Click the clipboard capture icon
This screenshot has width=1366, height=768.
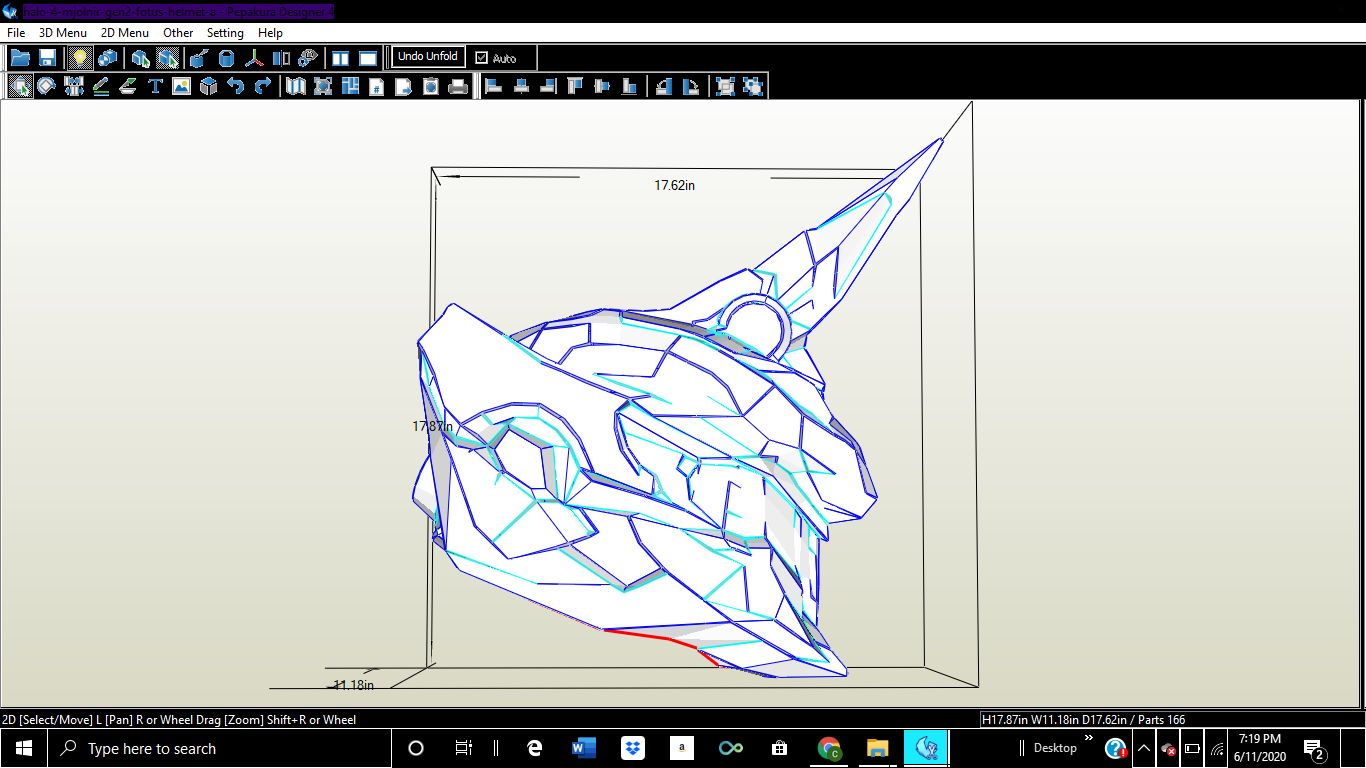(431, 86)
